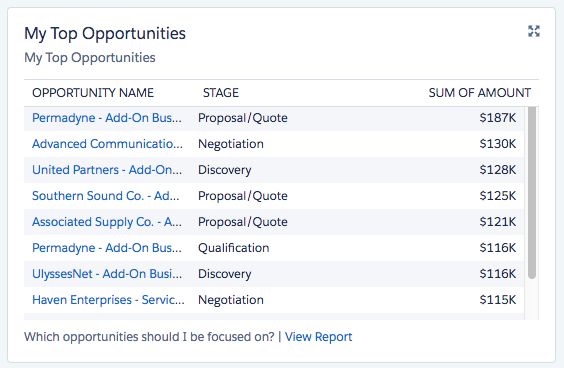Open Haven Enterprises Services opportunity
Viewport: 564px width, 368px height.
(x=108, y=300)
